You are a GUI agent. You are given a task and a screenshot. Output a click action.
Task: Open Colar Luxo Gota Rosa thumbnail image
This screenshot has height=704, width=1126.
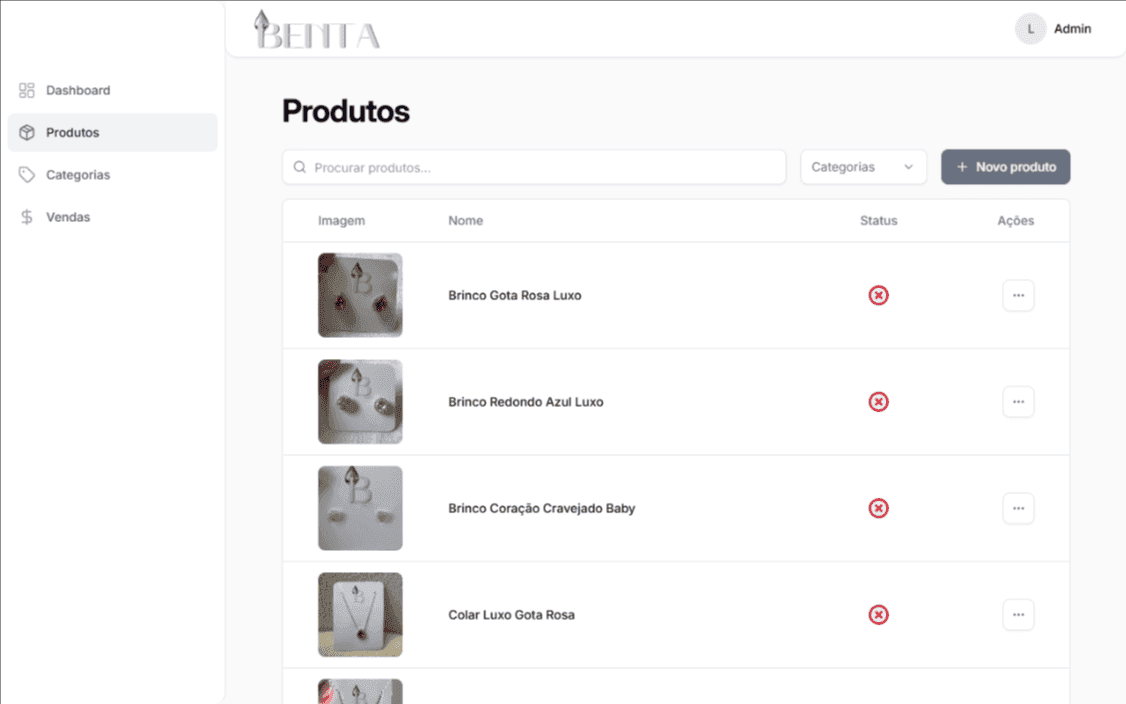pyautogui.click(x=360, y=615)
